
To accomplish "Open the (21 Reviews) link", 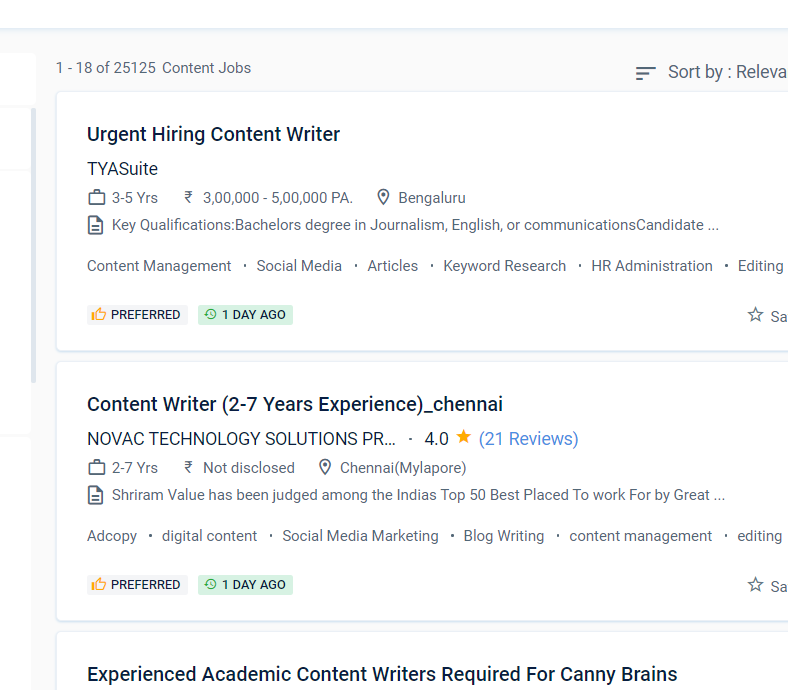I will tap(528, 439).
